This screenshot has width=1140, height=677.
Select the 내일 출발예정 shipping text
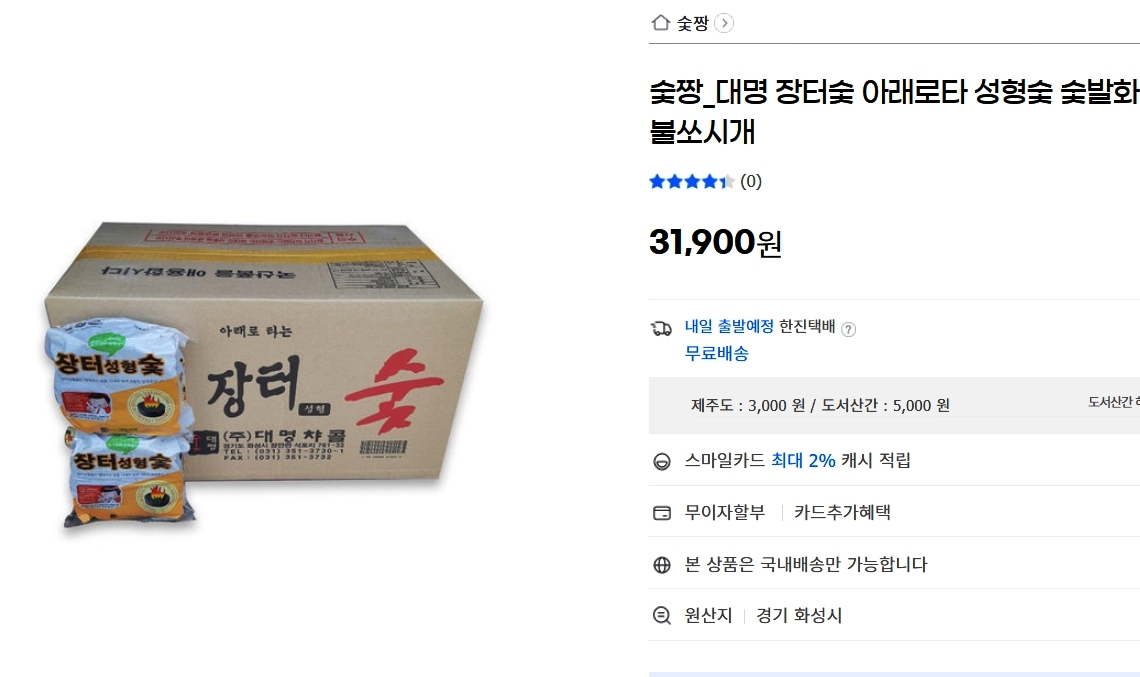(729, 327)
